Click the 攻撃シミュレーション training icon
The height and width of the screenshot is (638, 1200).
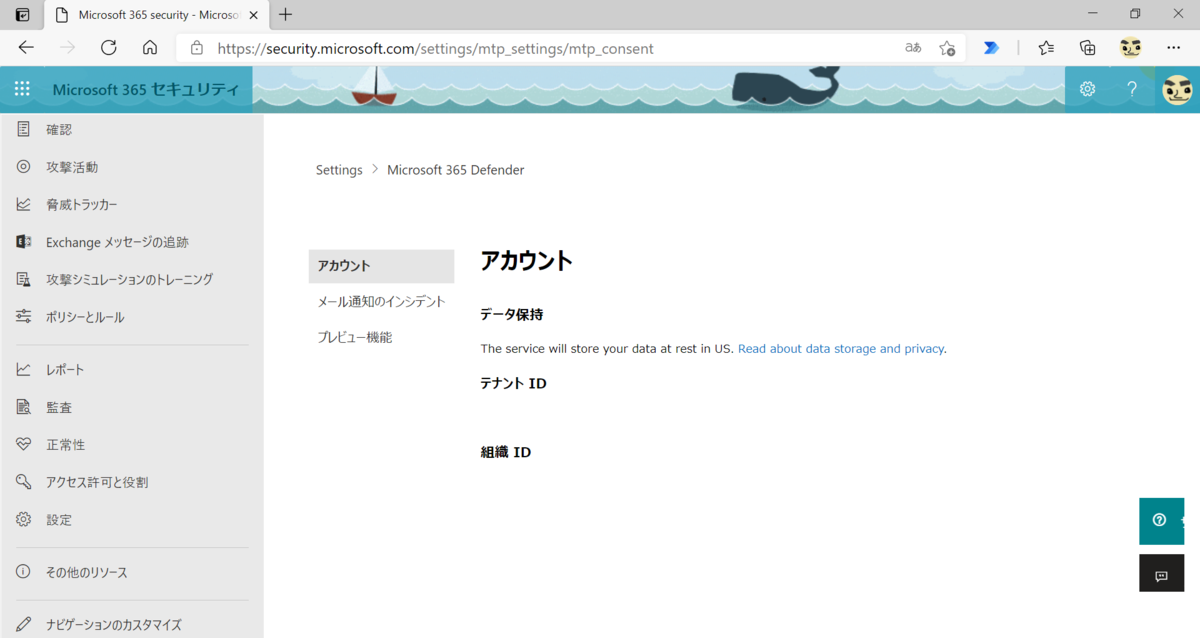[x=24, y=279]
